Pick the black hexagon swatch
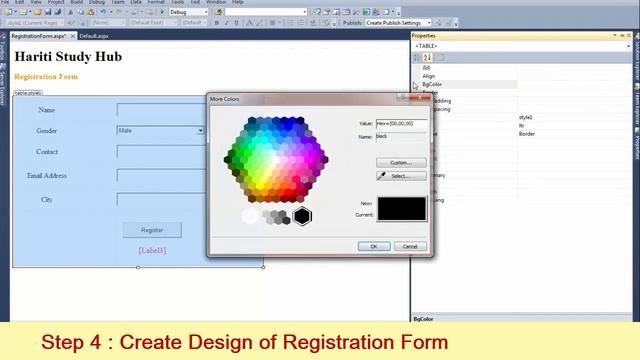640x360 pixels. click(x=302, y=216)
